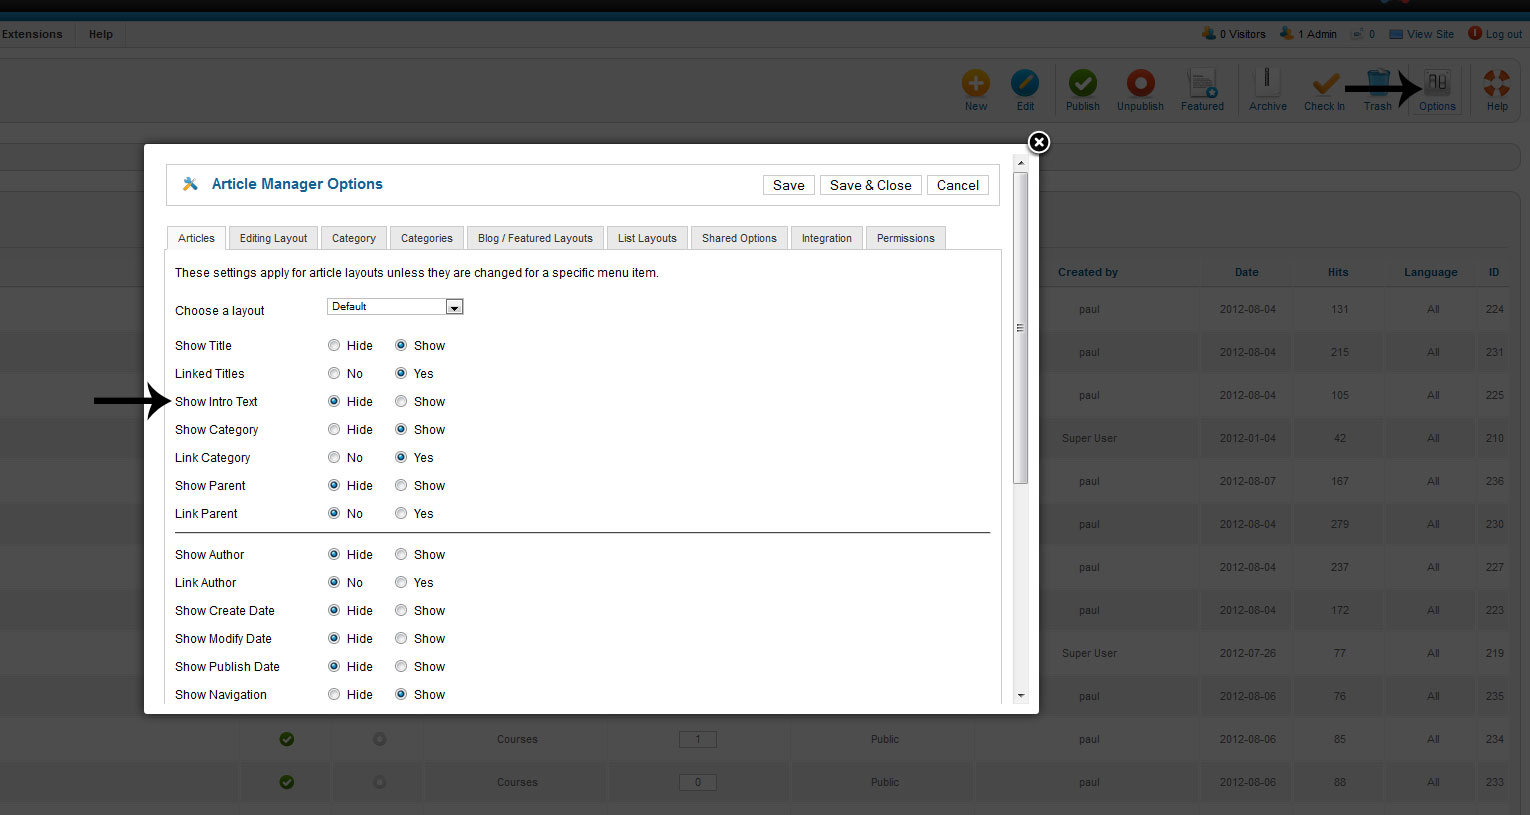
Task: Click the 0 Visitors status item
Action: [x=1234, y=34]
